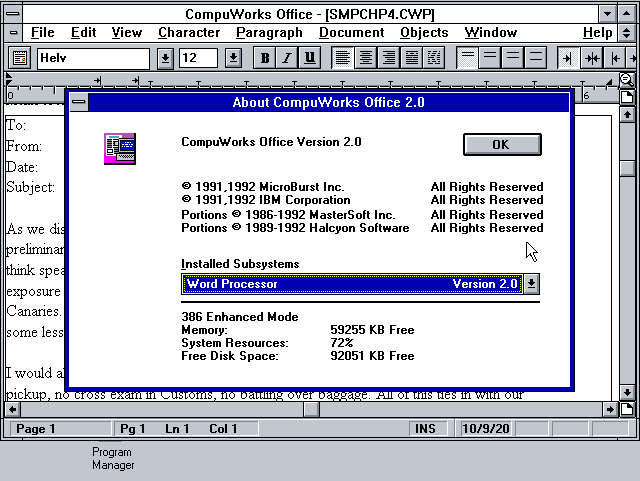Open the Edit menu
Image resolution: width=640 pixels, height=481 pixels.
[x=83, y=33]
